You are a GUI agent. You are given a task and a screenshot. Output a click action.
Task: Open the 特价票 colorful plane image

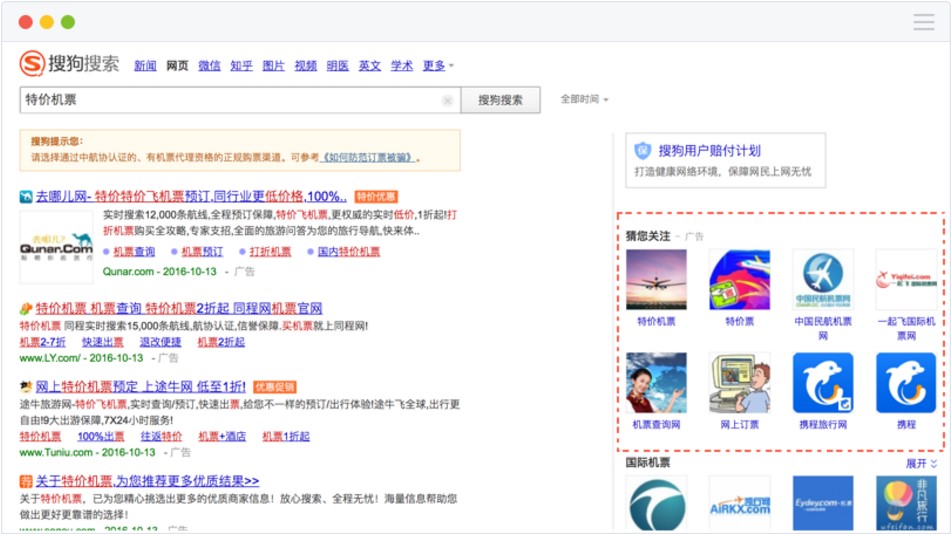[739, 280]
